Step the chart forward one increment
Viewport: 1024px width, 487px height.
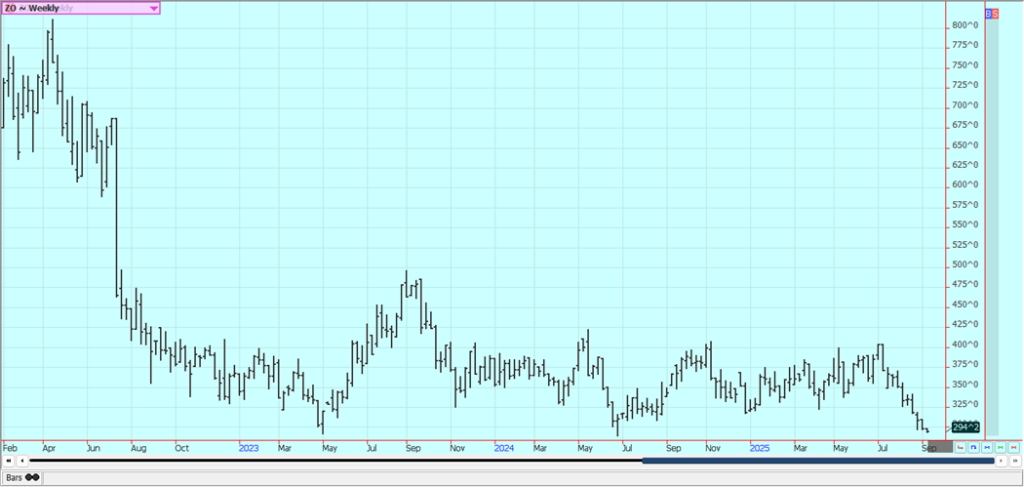[x=1001, y=461]
